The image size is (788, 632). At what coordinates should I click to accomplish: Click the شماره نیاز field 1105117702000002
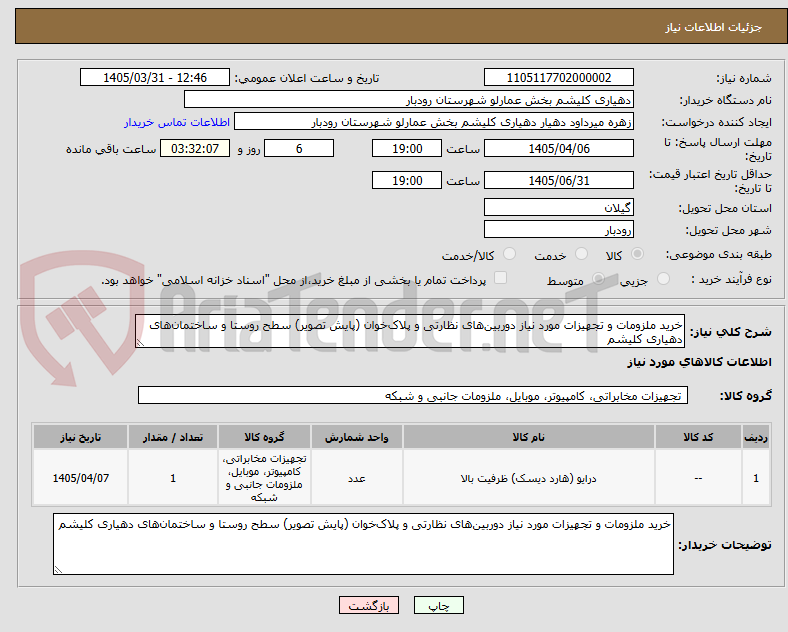[558, 77]
